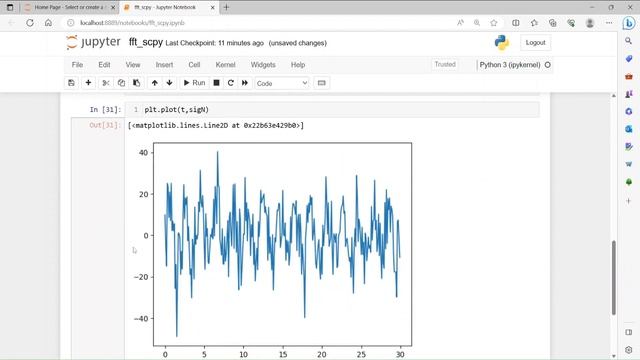This screenshot has width=640, height=360.
Task: Reload the current page
Action: coord(30,23)
